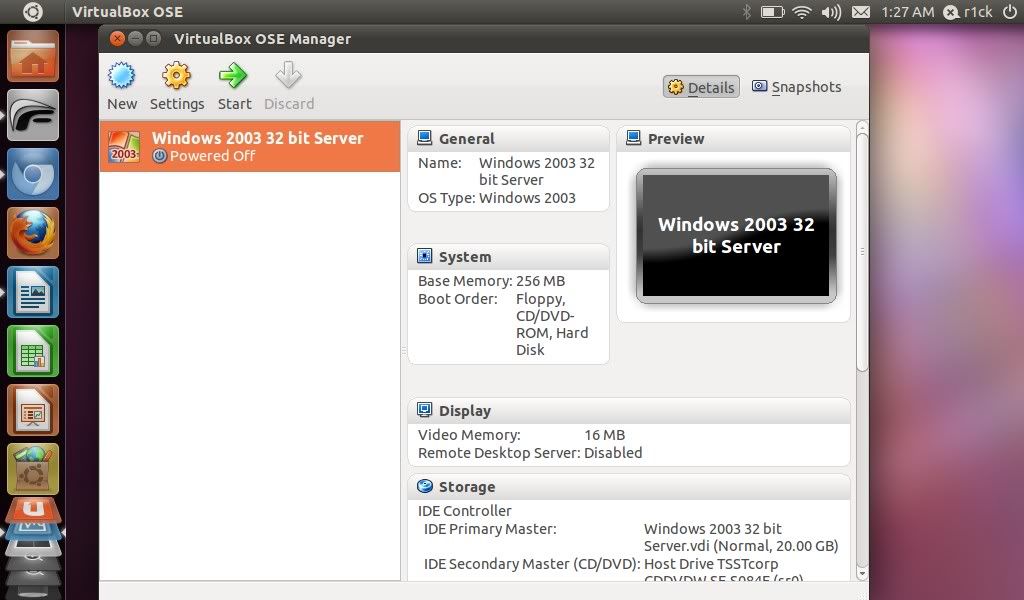1024x600 pixels.
Task: Maximize the VirtualBox OSE Manager window
Action: pyautogui.click(x=153, y=39)
